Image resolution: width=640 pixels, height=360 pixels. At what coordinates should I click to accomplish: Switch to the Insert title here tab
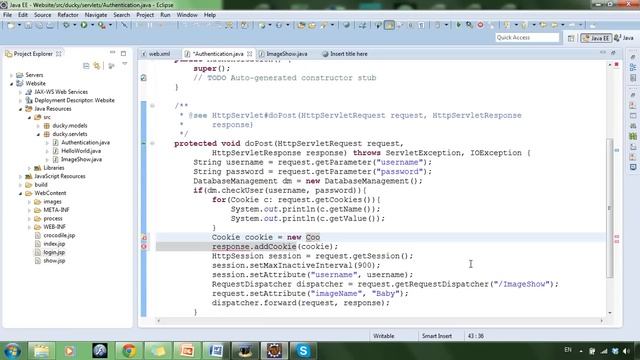[x=345, y=54]
